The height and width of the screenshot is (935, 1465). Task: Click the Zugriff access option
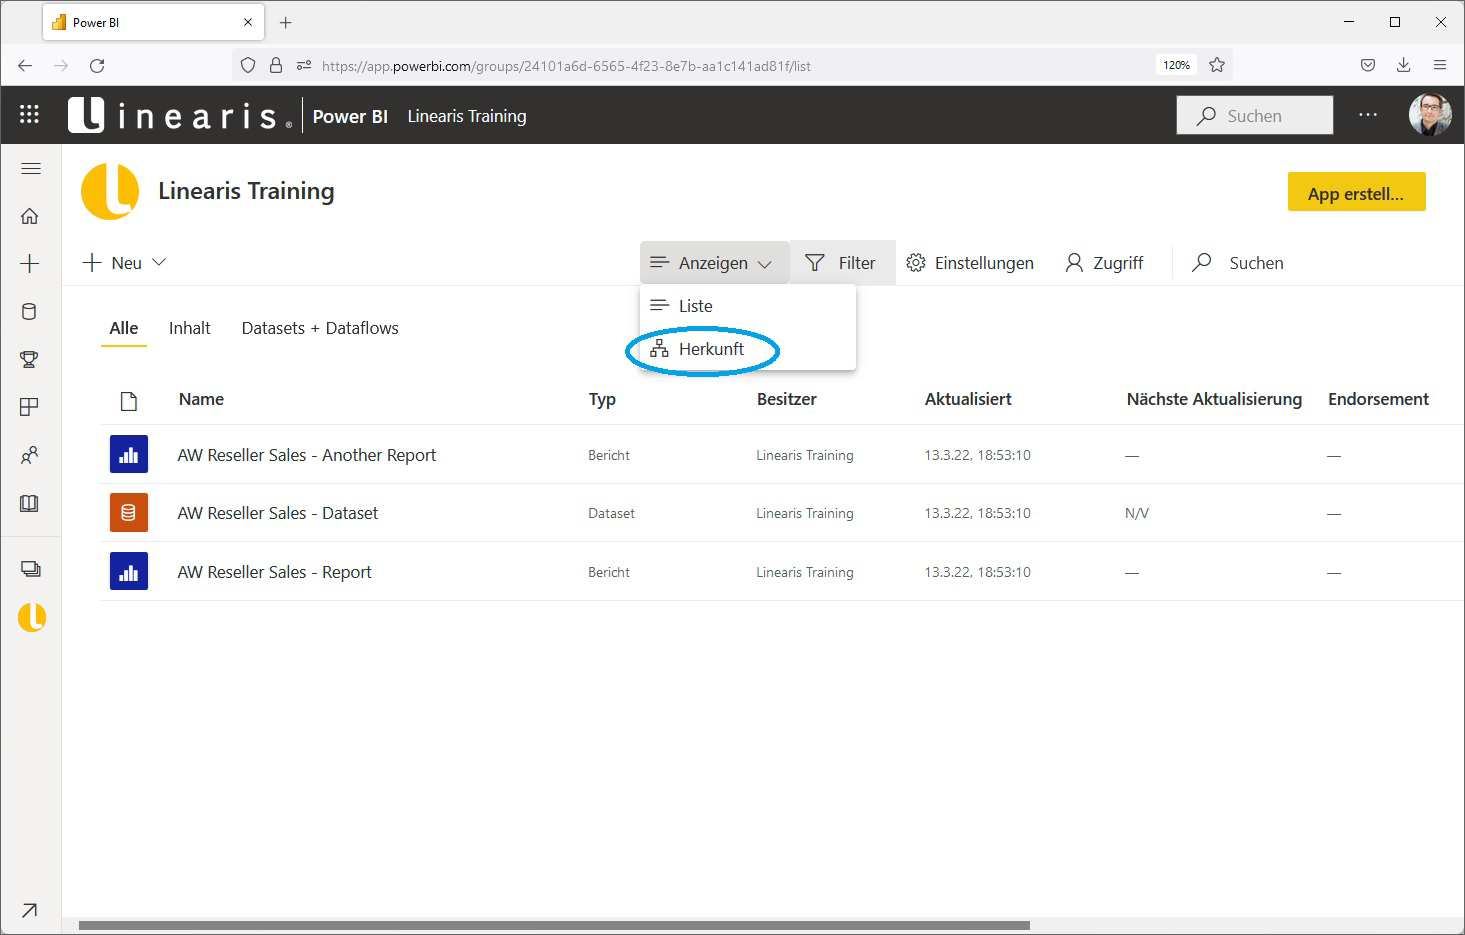[1104, 262]
